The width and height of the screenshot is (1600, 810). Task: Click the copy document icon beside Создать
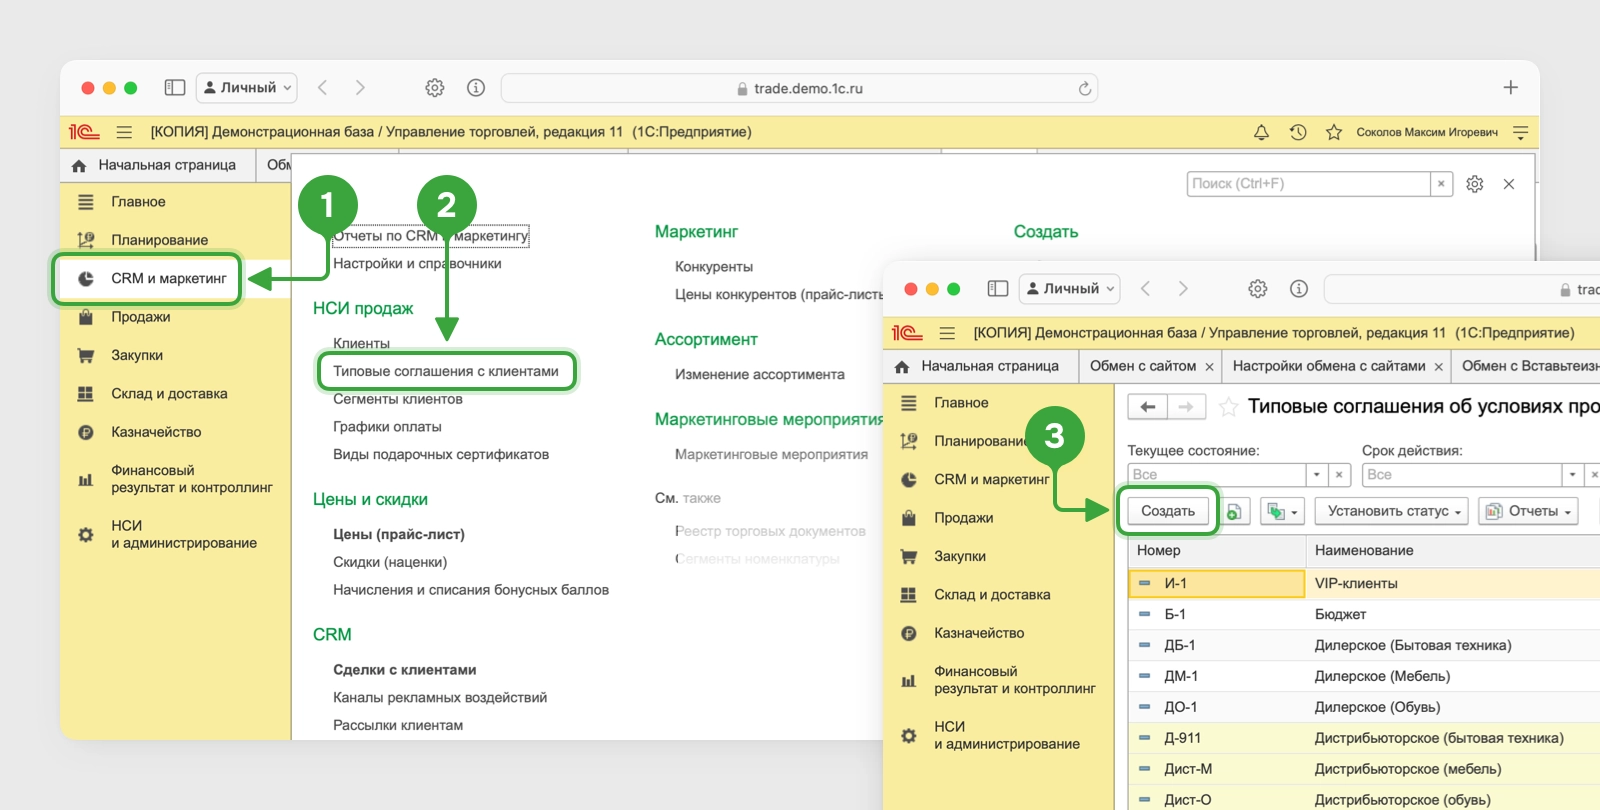1235,511
